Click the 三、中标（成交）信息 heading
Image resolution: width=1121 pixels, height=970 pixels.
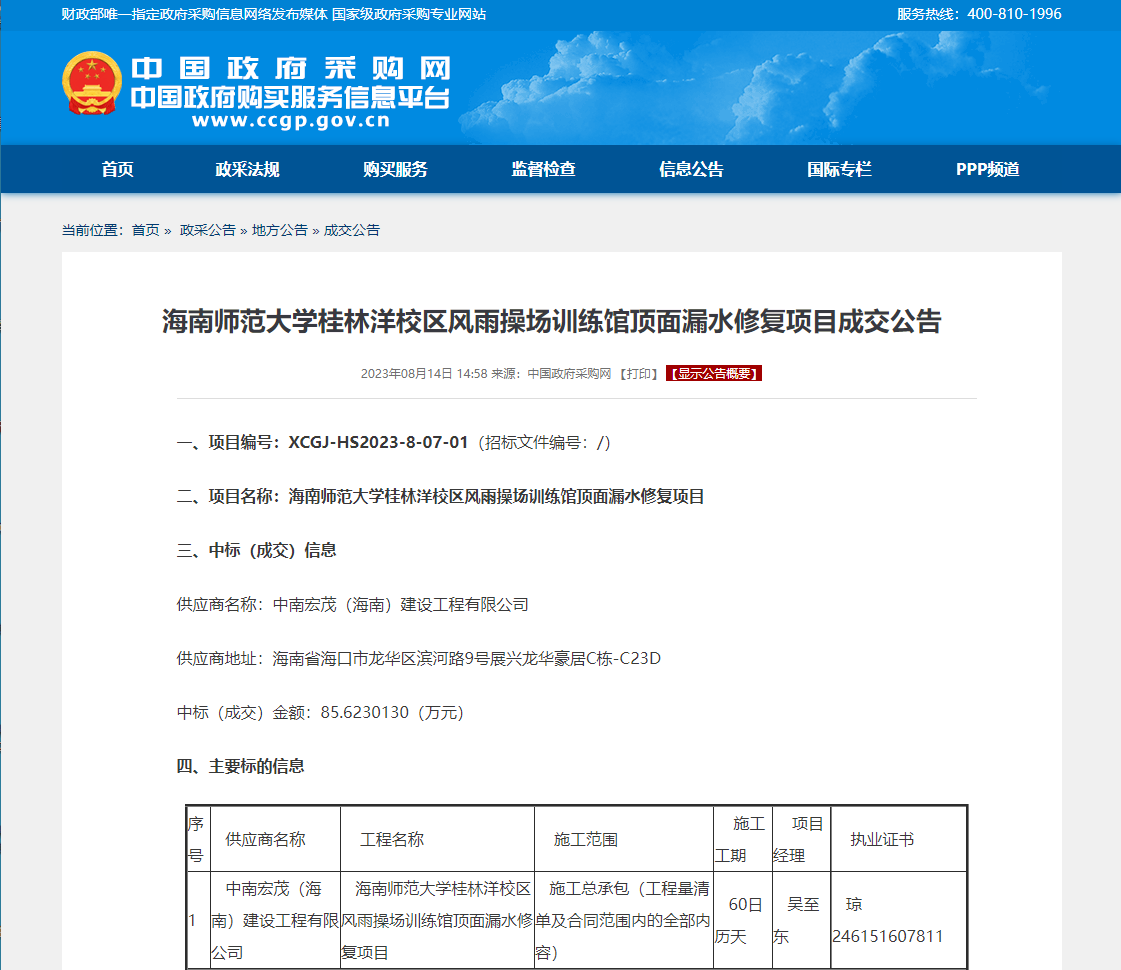tap(257, 550)
